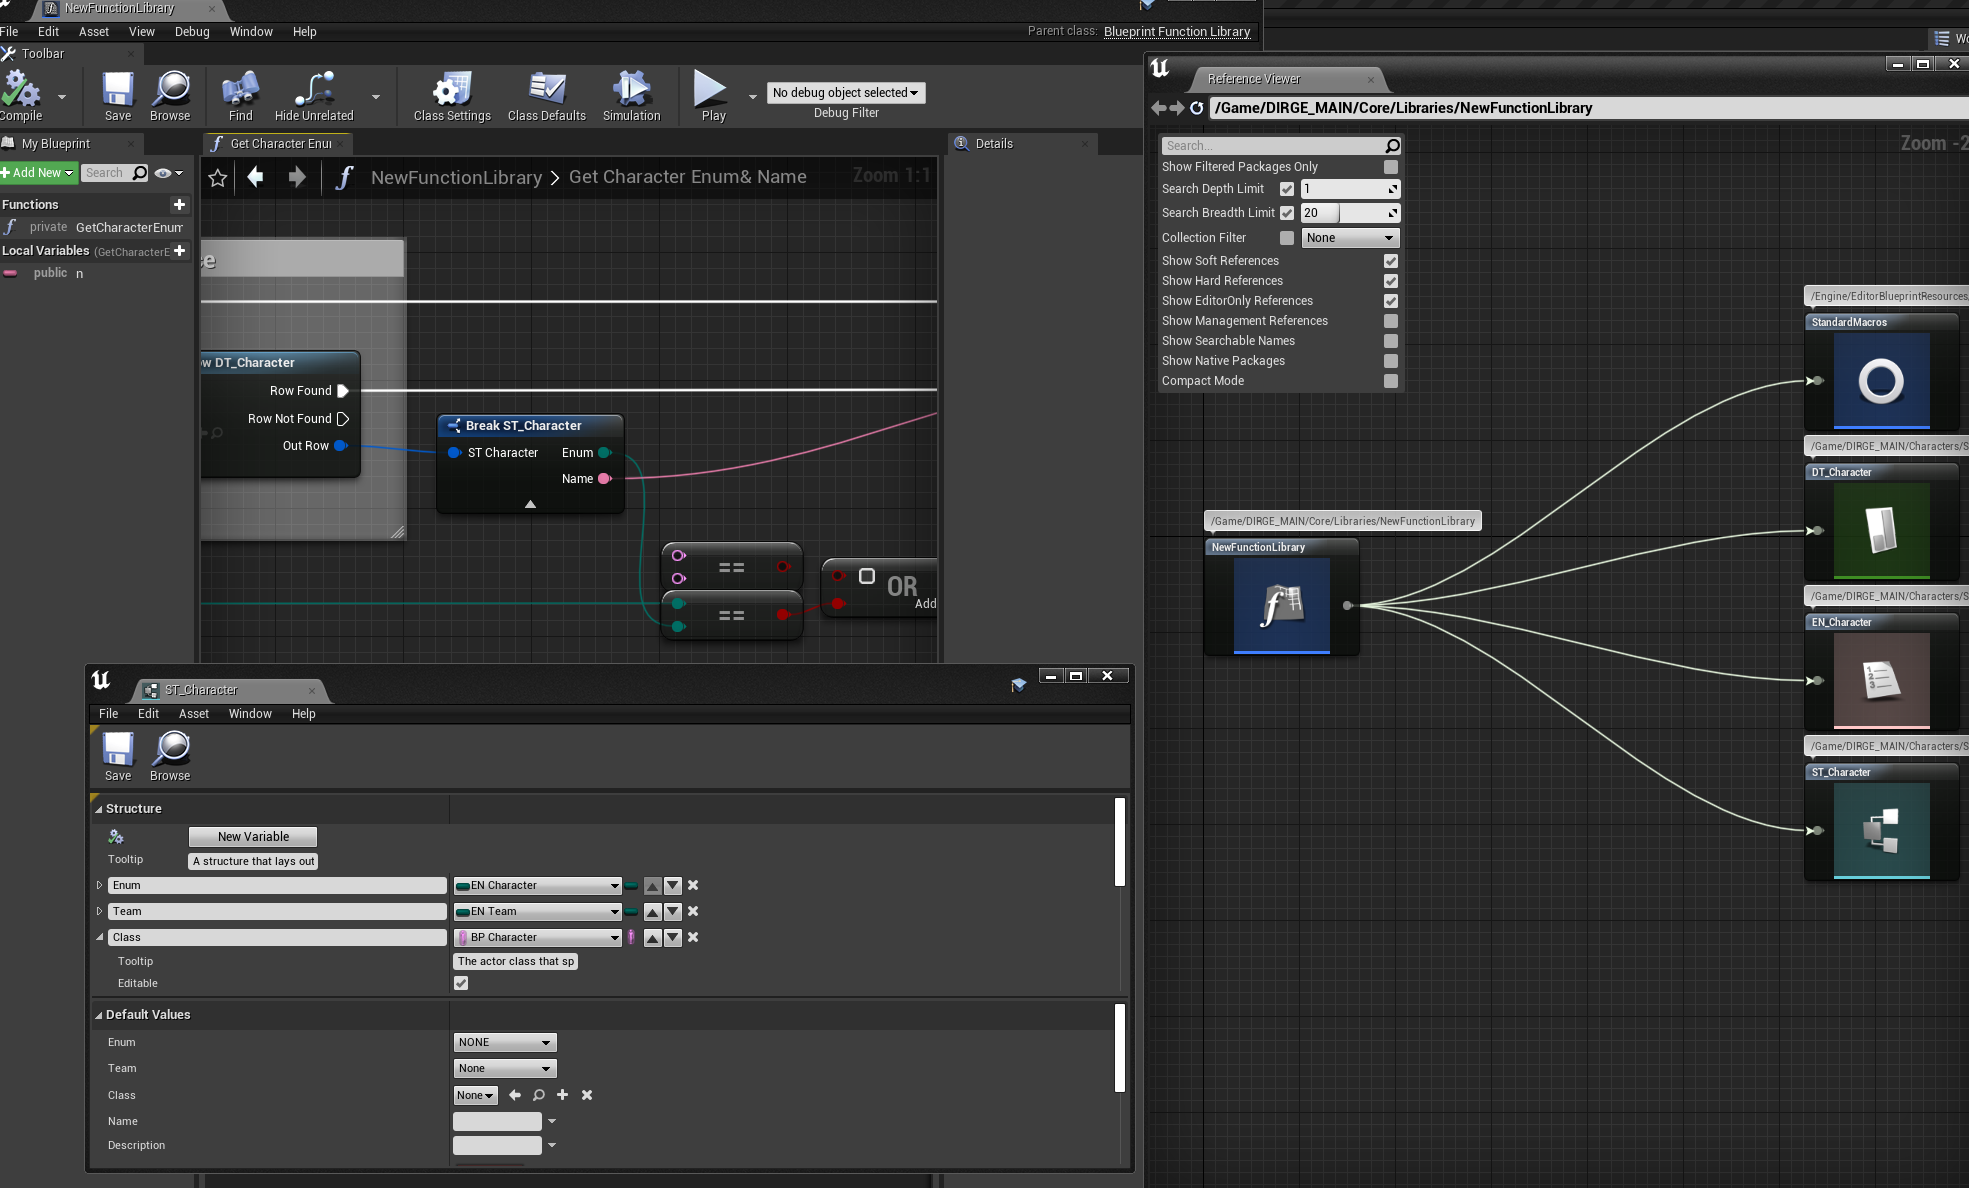Toggle Search Breadth Limit checkbox

click(1287, 213)
